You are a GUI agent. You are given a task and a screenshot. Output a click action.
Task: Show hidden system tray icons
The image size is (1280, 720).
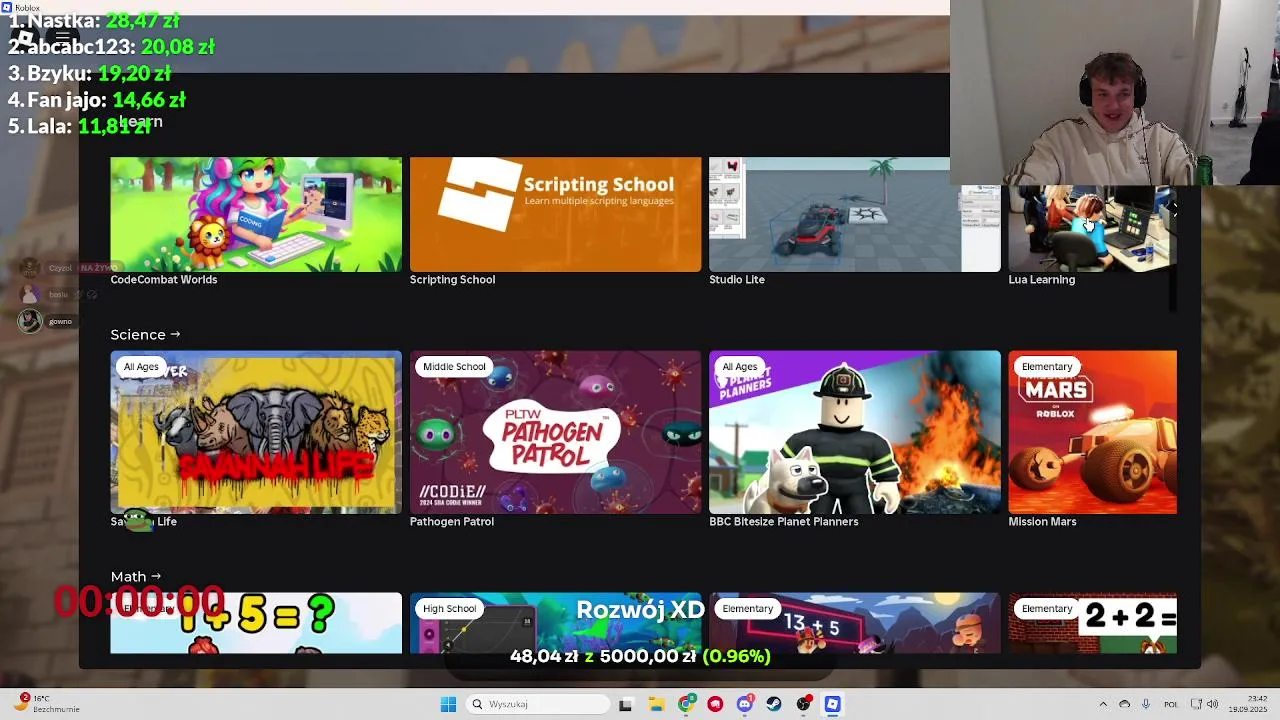click(x=1103, y=704)
